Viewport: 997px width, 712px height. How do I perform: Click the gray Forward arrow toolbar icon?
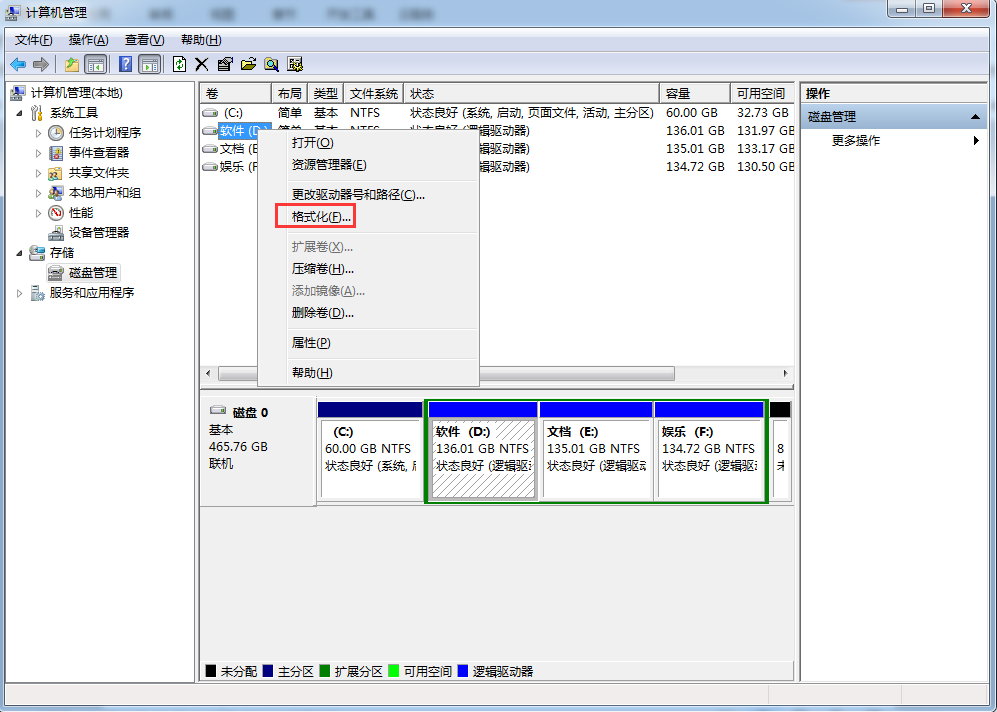click(41, 64)
